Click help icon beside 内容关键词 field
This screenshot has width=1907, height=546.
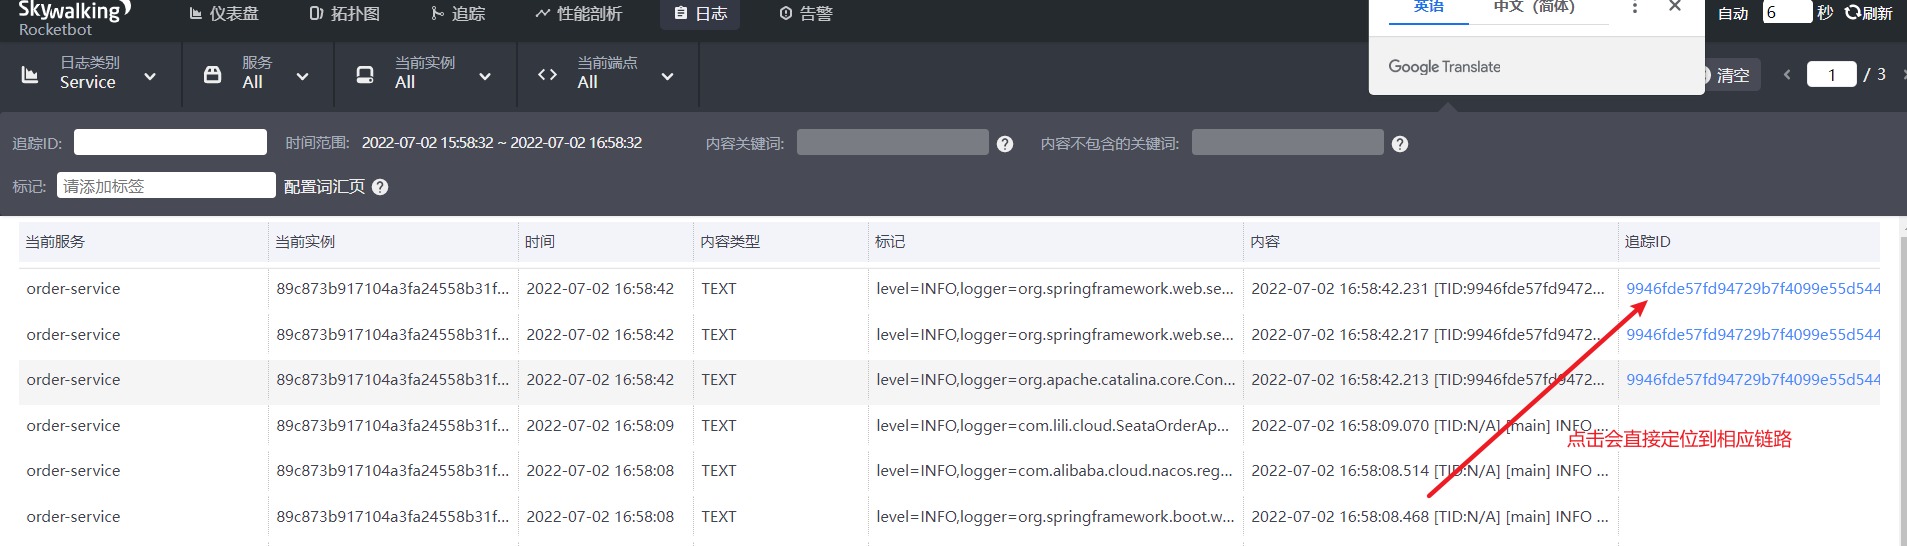click(1005, 144)
